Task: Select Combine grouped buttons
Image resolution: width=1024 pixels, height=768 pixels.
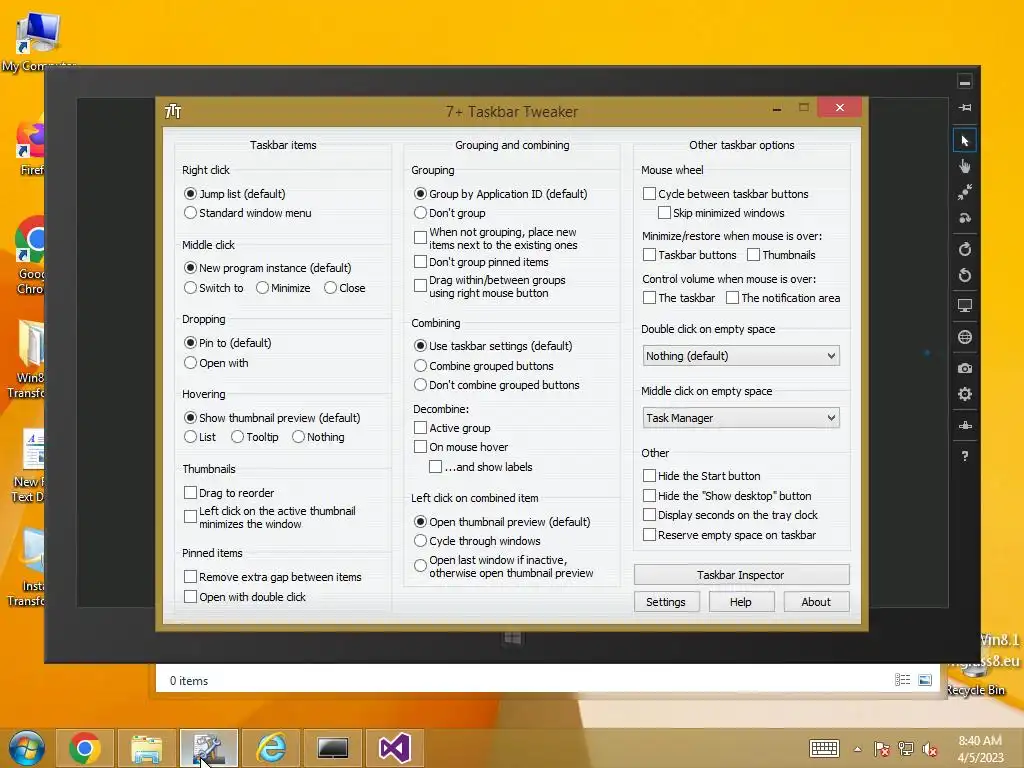Action: [484, 366]
